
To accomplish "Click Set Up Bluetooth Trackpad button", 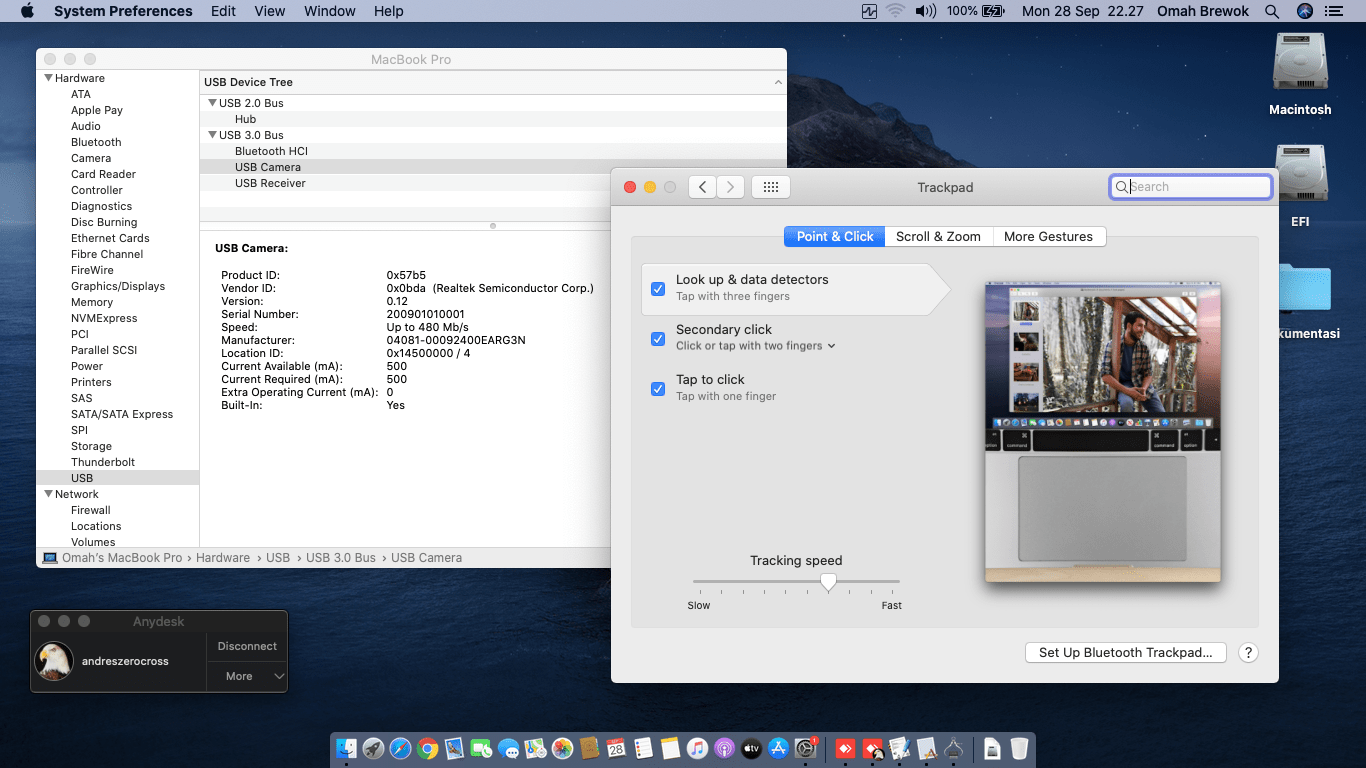I will (x=1125, y=653).
